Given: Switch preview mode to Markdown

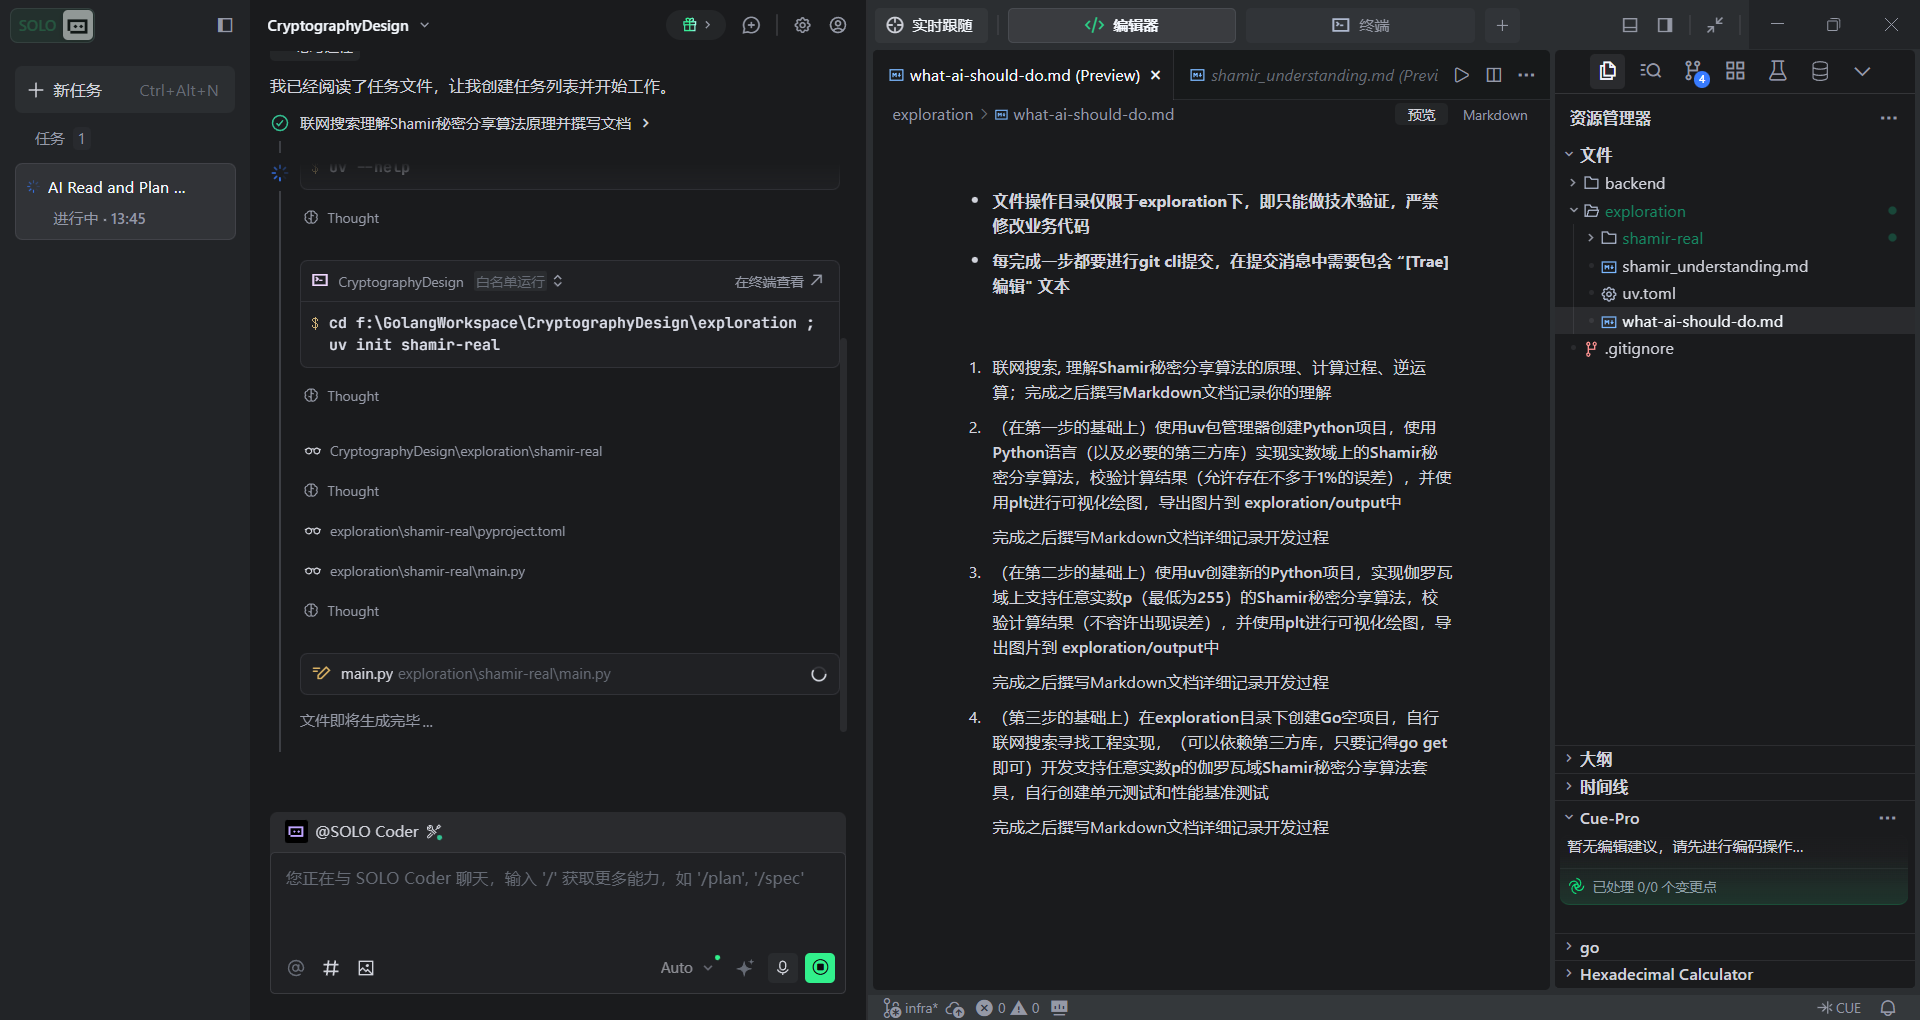Looking at the screenshot, I should (x=1494, y=115).
